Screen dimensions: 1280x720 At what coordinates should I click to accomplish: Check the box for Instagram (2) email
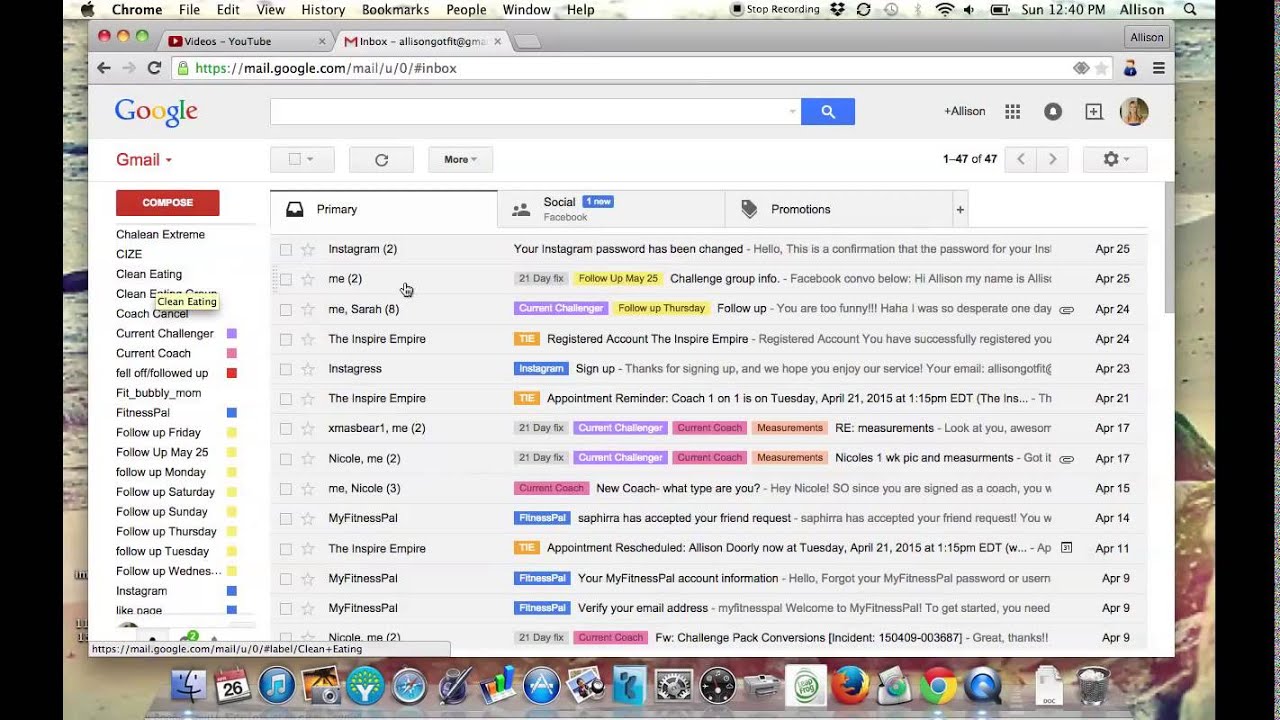tap(286, 249)
